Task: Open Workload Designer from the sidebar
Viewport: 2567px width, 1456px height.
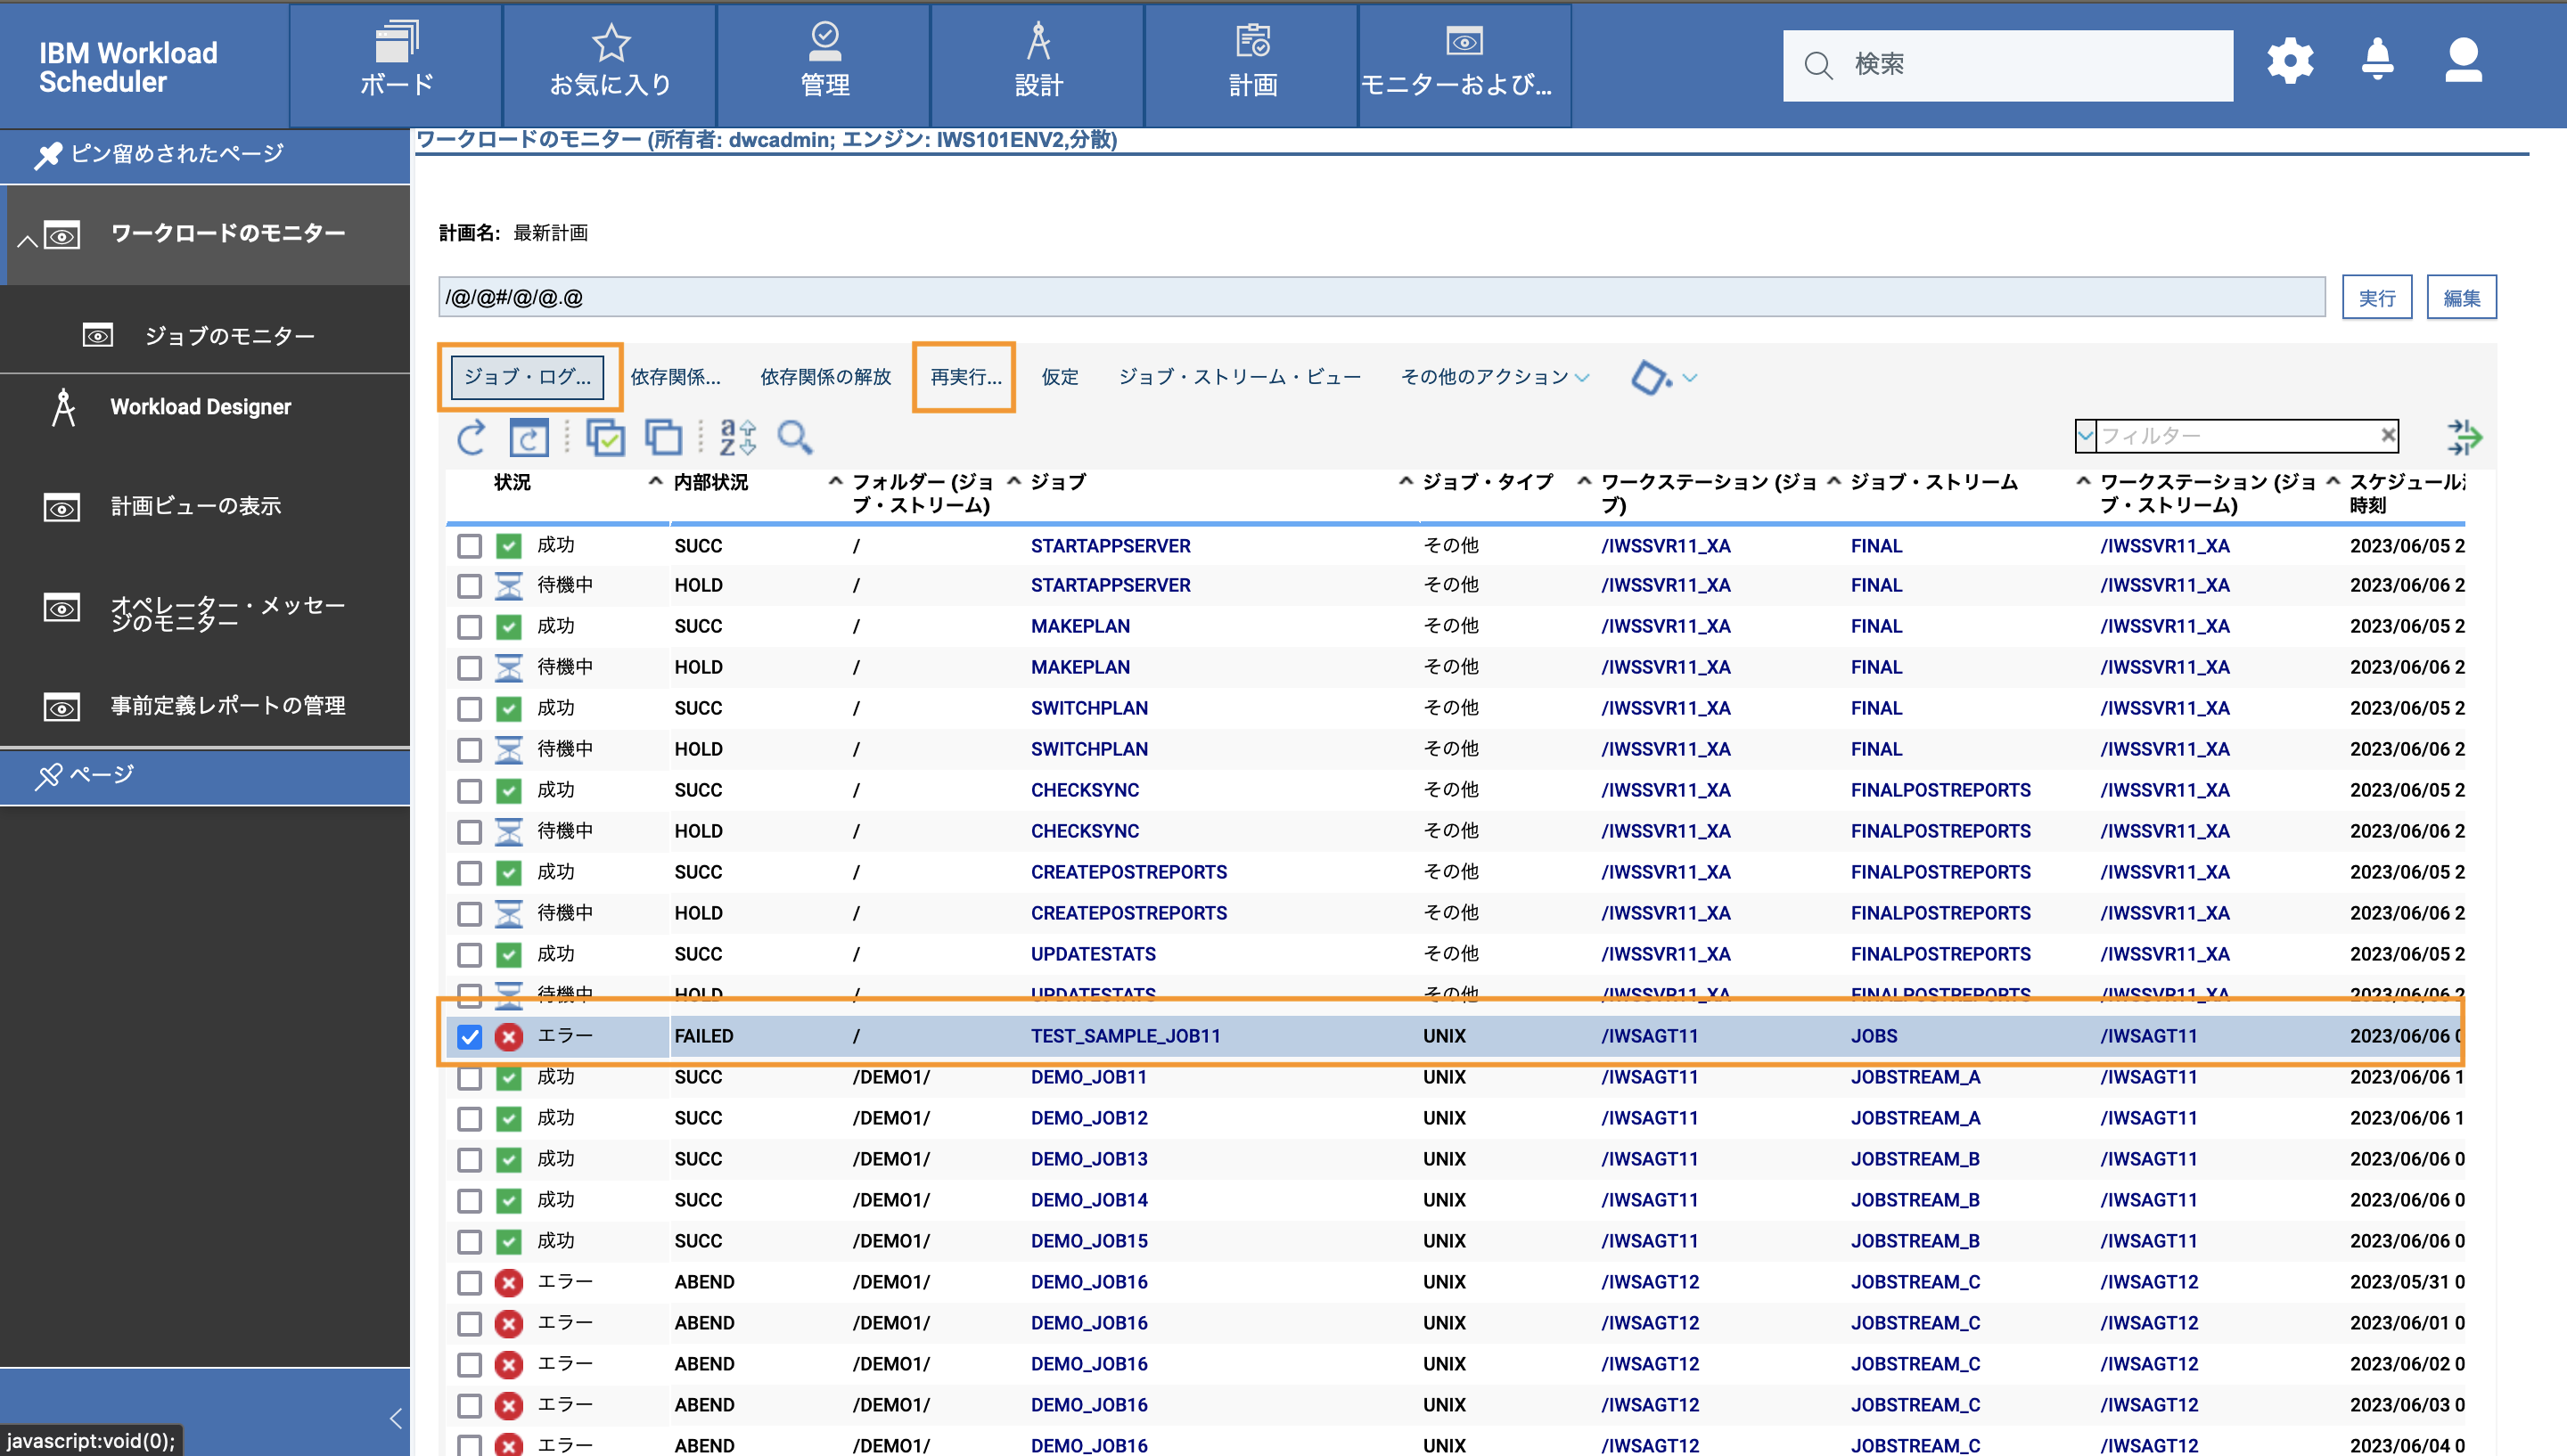Action: point(201,407)
